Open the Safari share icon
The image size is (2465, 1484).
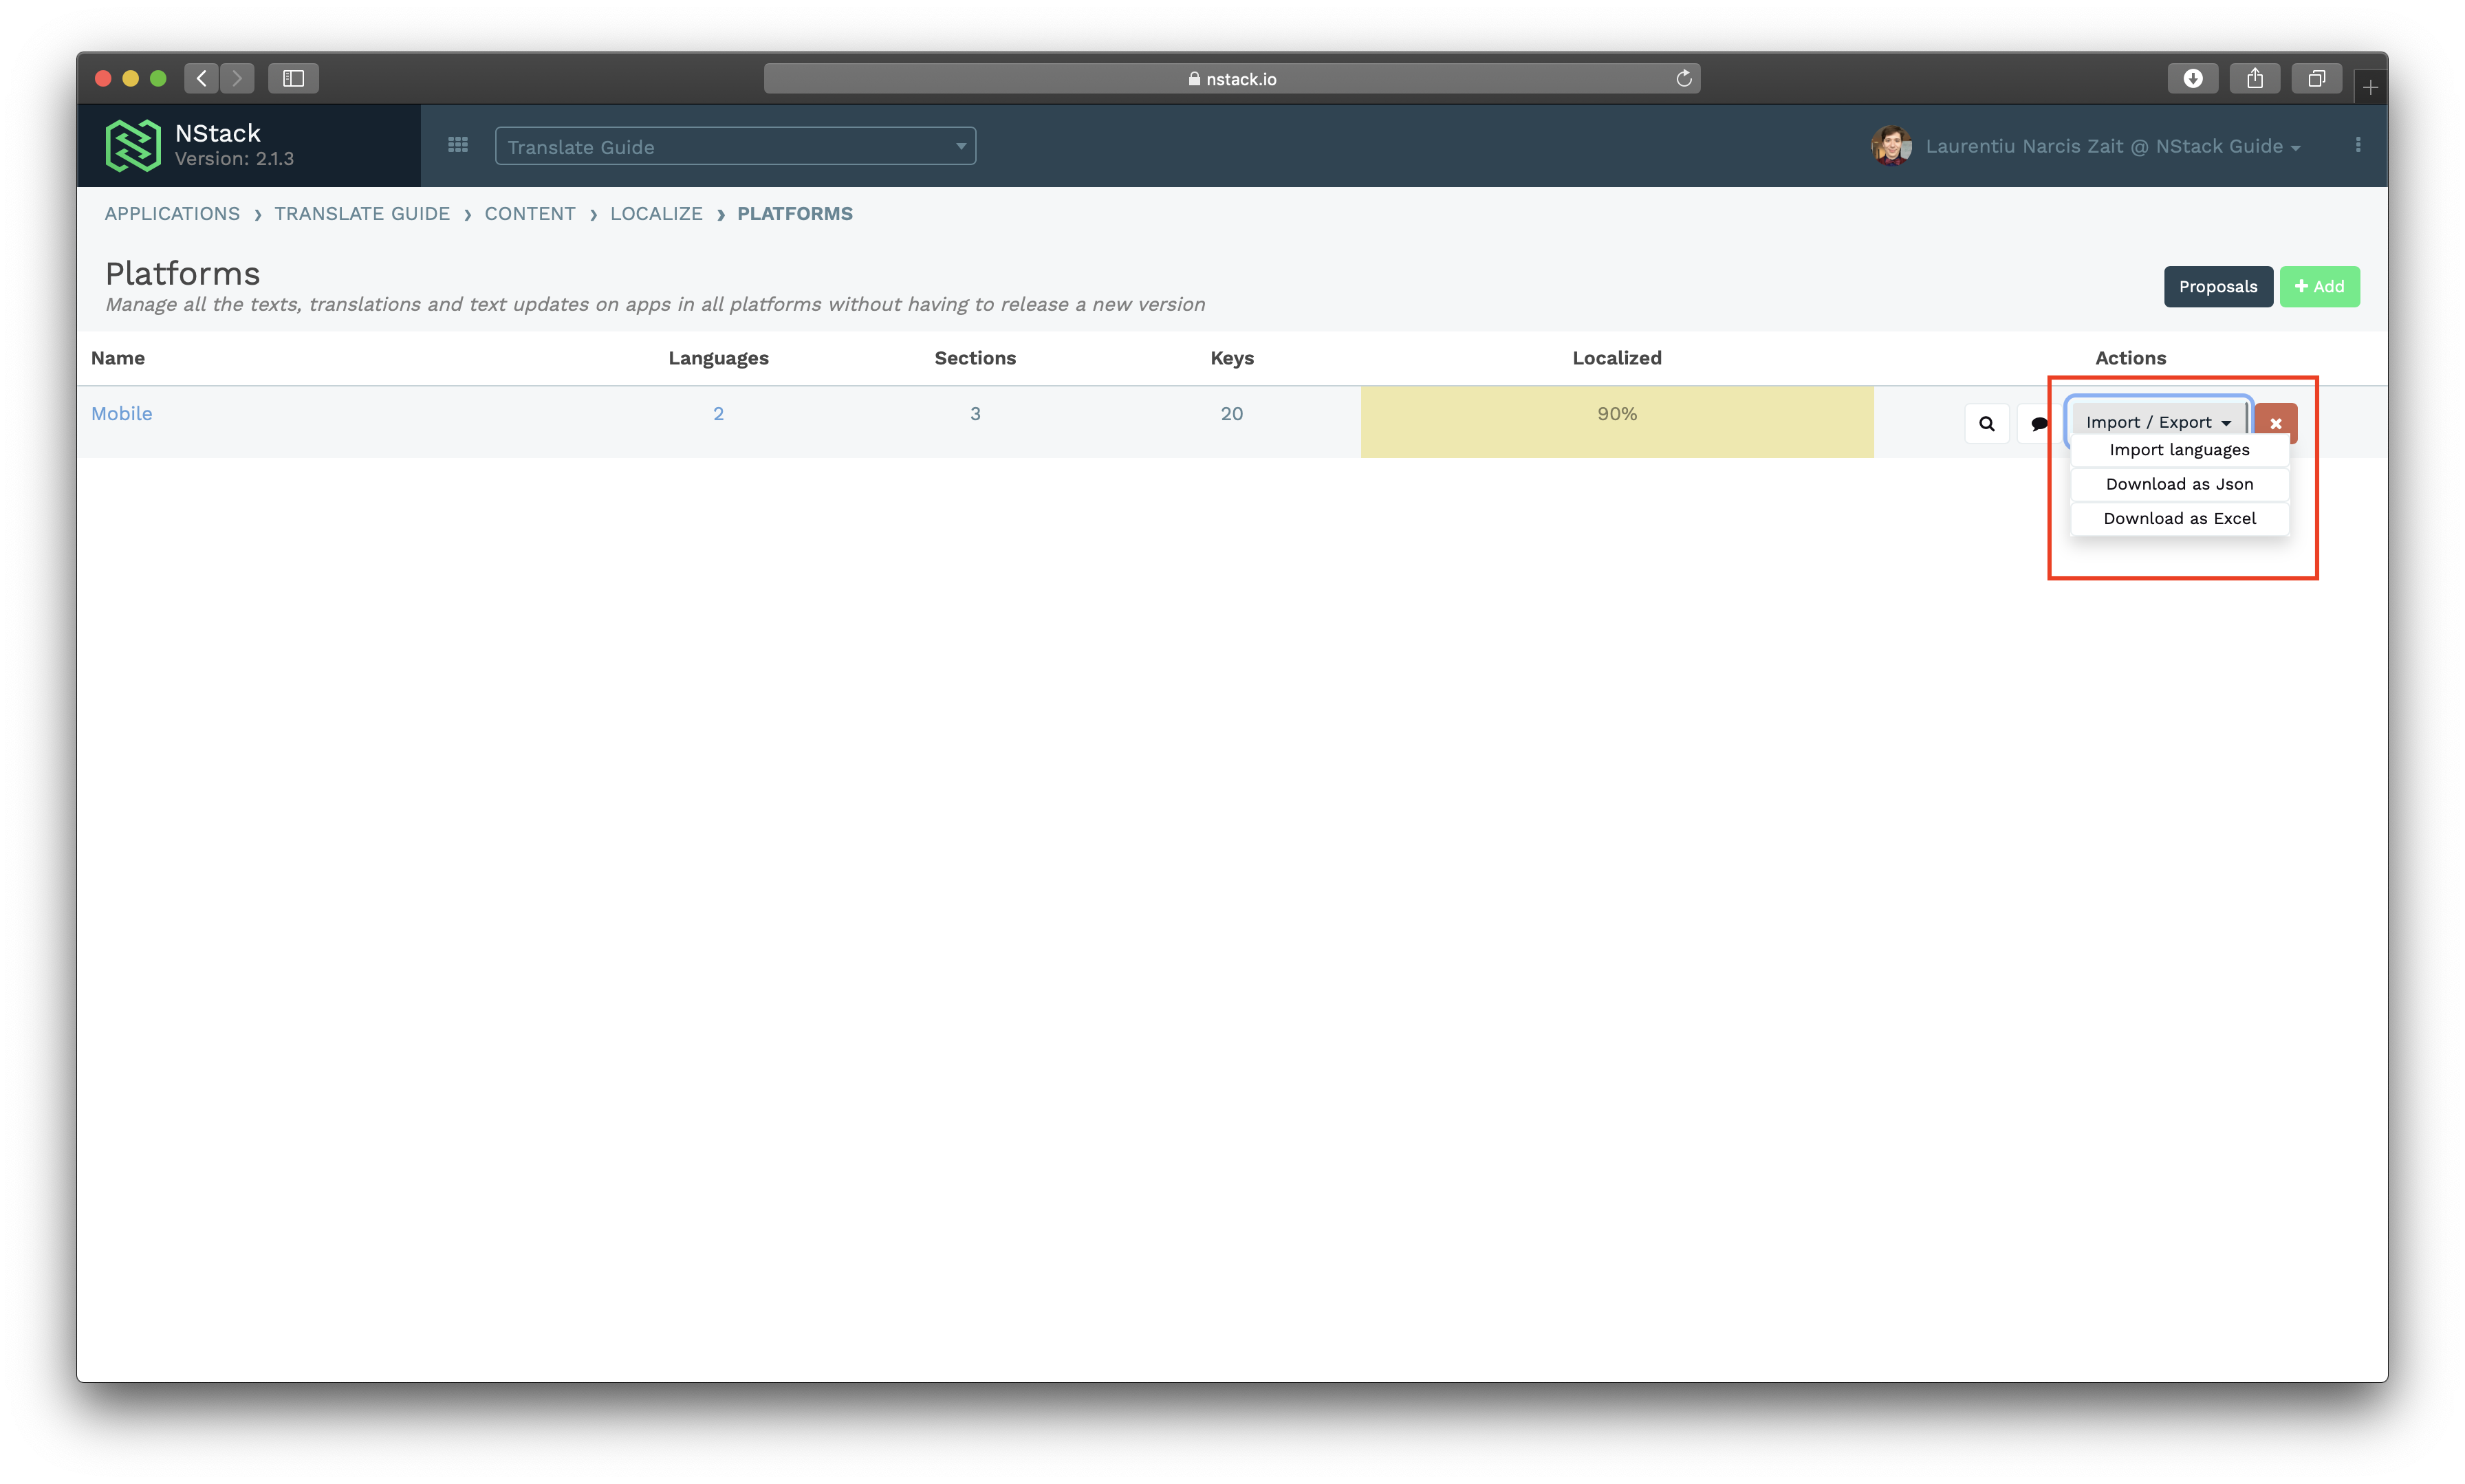coord(2254,78)
